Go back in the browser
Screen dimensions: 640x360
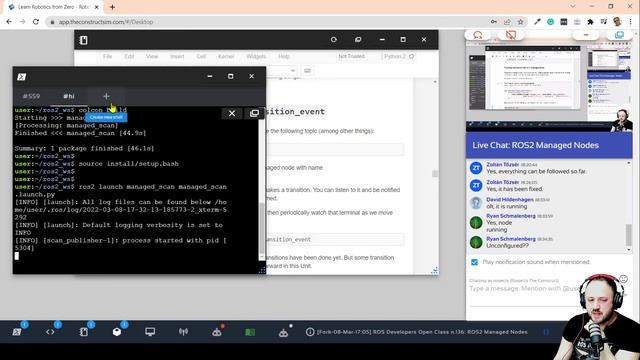click(9, 22)
